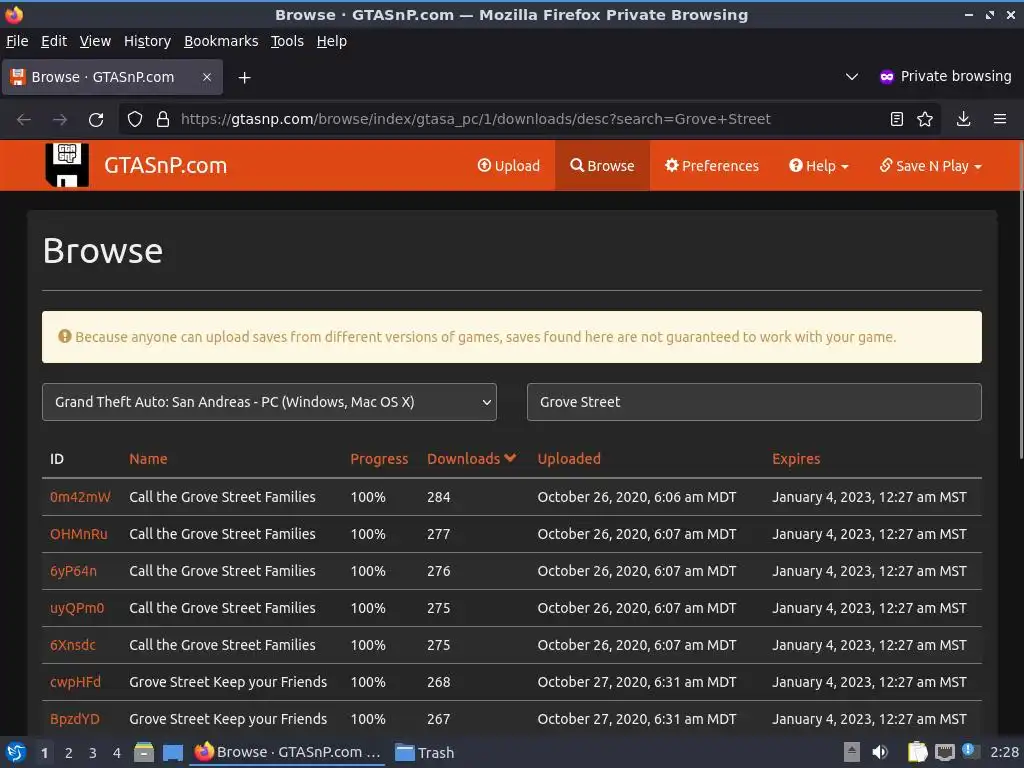This screenshot has width=1024, height=768.
Task: Click the site security padlock icon
Action: tap(163, 119)
